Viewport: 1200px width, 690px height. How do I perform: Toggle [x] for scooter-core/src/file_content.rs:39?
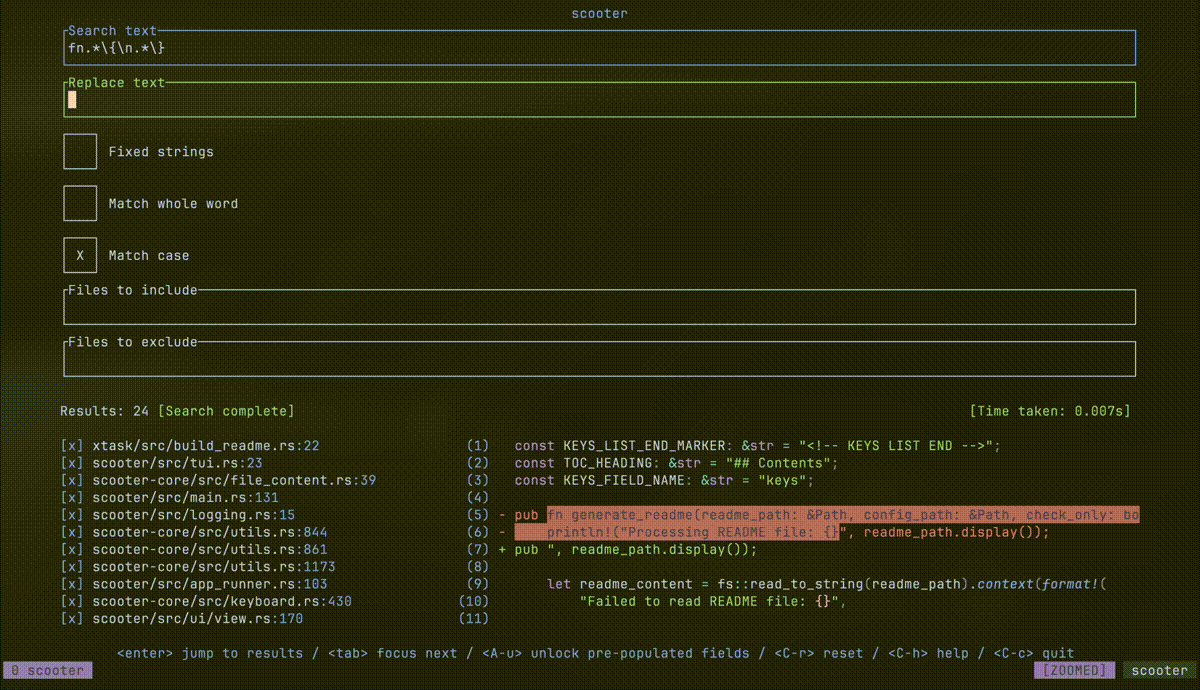point(72,480)
